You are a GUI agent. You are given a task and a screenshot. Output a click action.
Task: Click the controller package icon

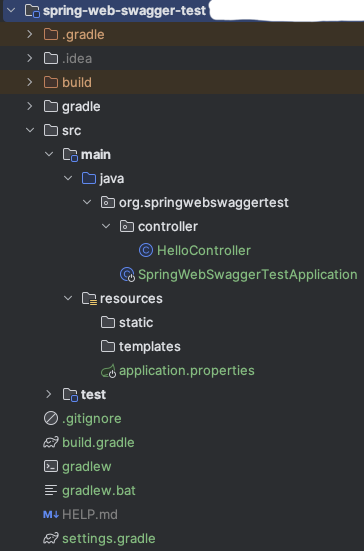point(127,226)
